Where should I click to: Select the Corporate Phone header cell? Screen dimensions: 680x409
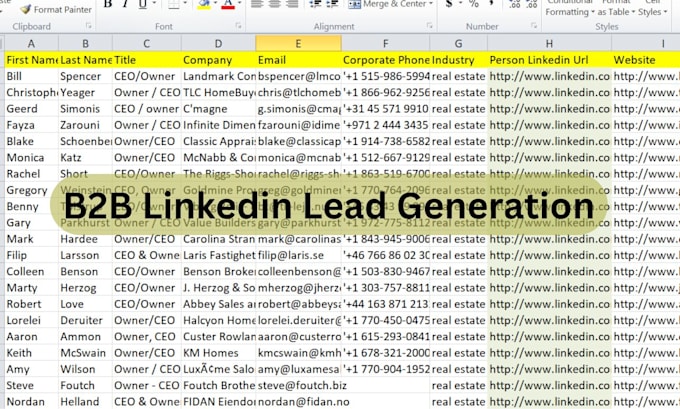click(386, 60)
